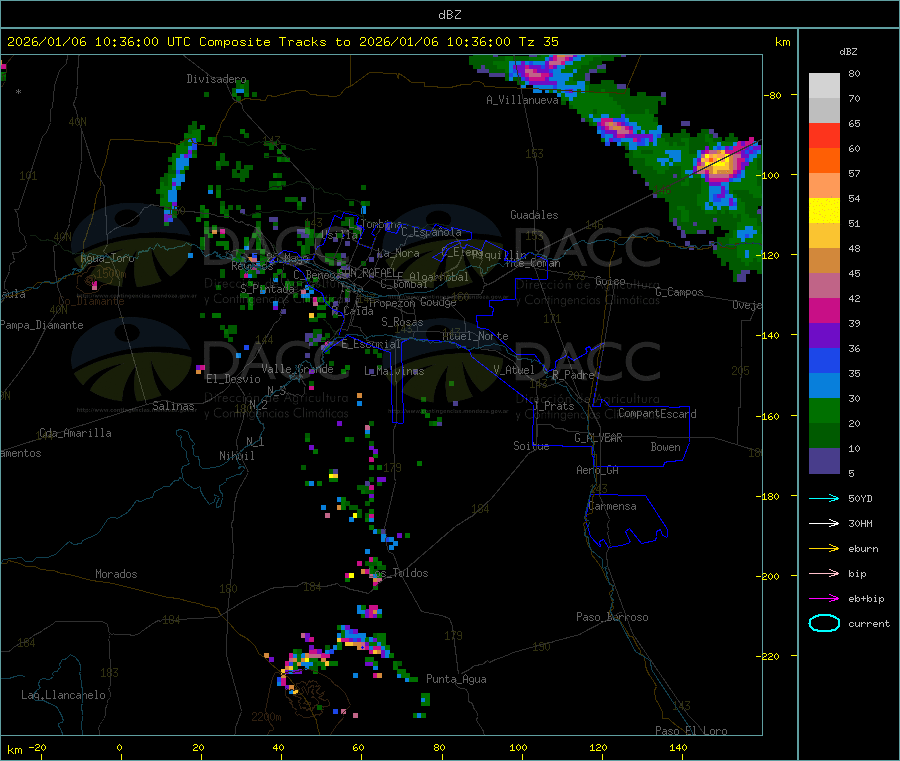Screen dimensions: 900x761
Task: Click the Cda_Amarilla place label
Action: [75, 433]
